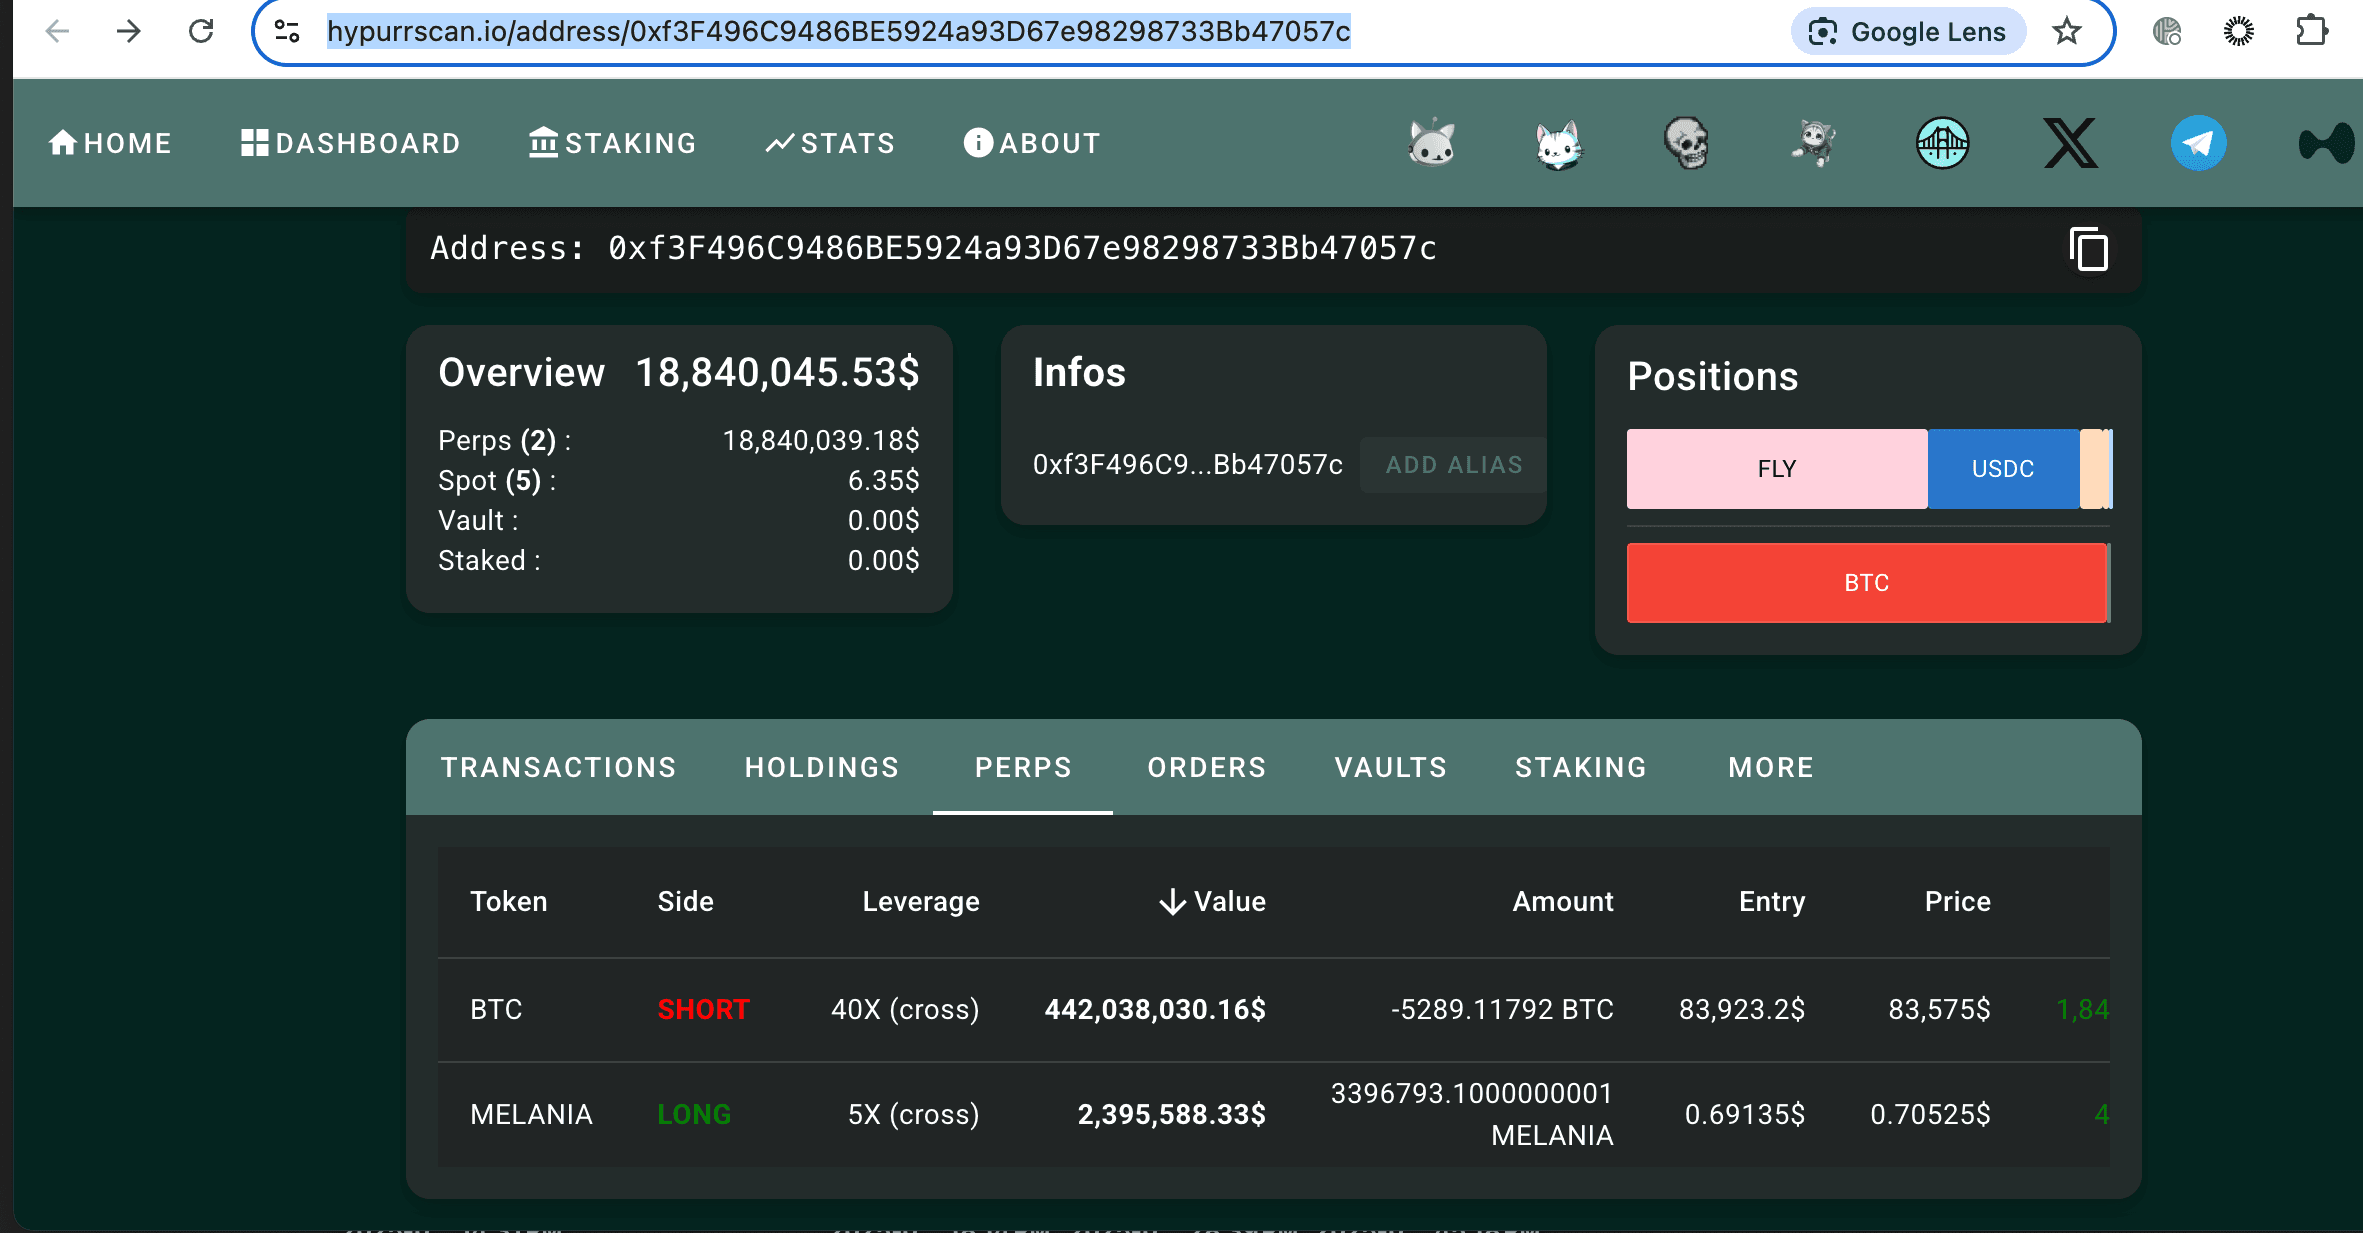Viewport: 2363px width, 1233px height.
Task: Click the white-blue cat icon in navbar
Action: [x=1558, y=145]
